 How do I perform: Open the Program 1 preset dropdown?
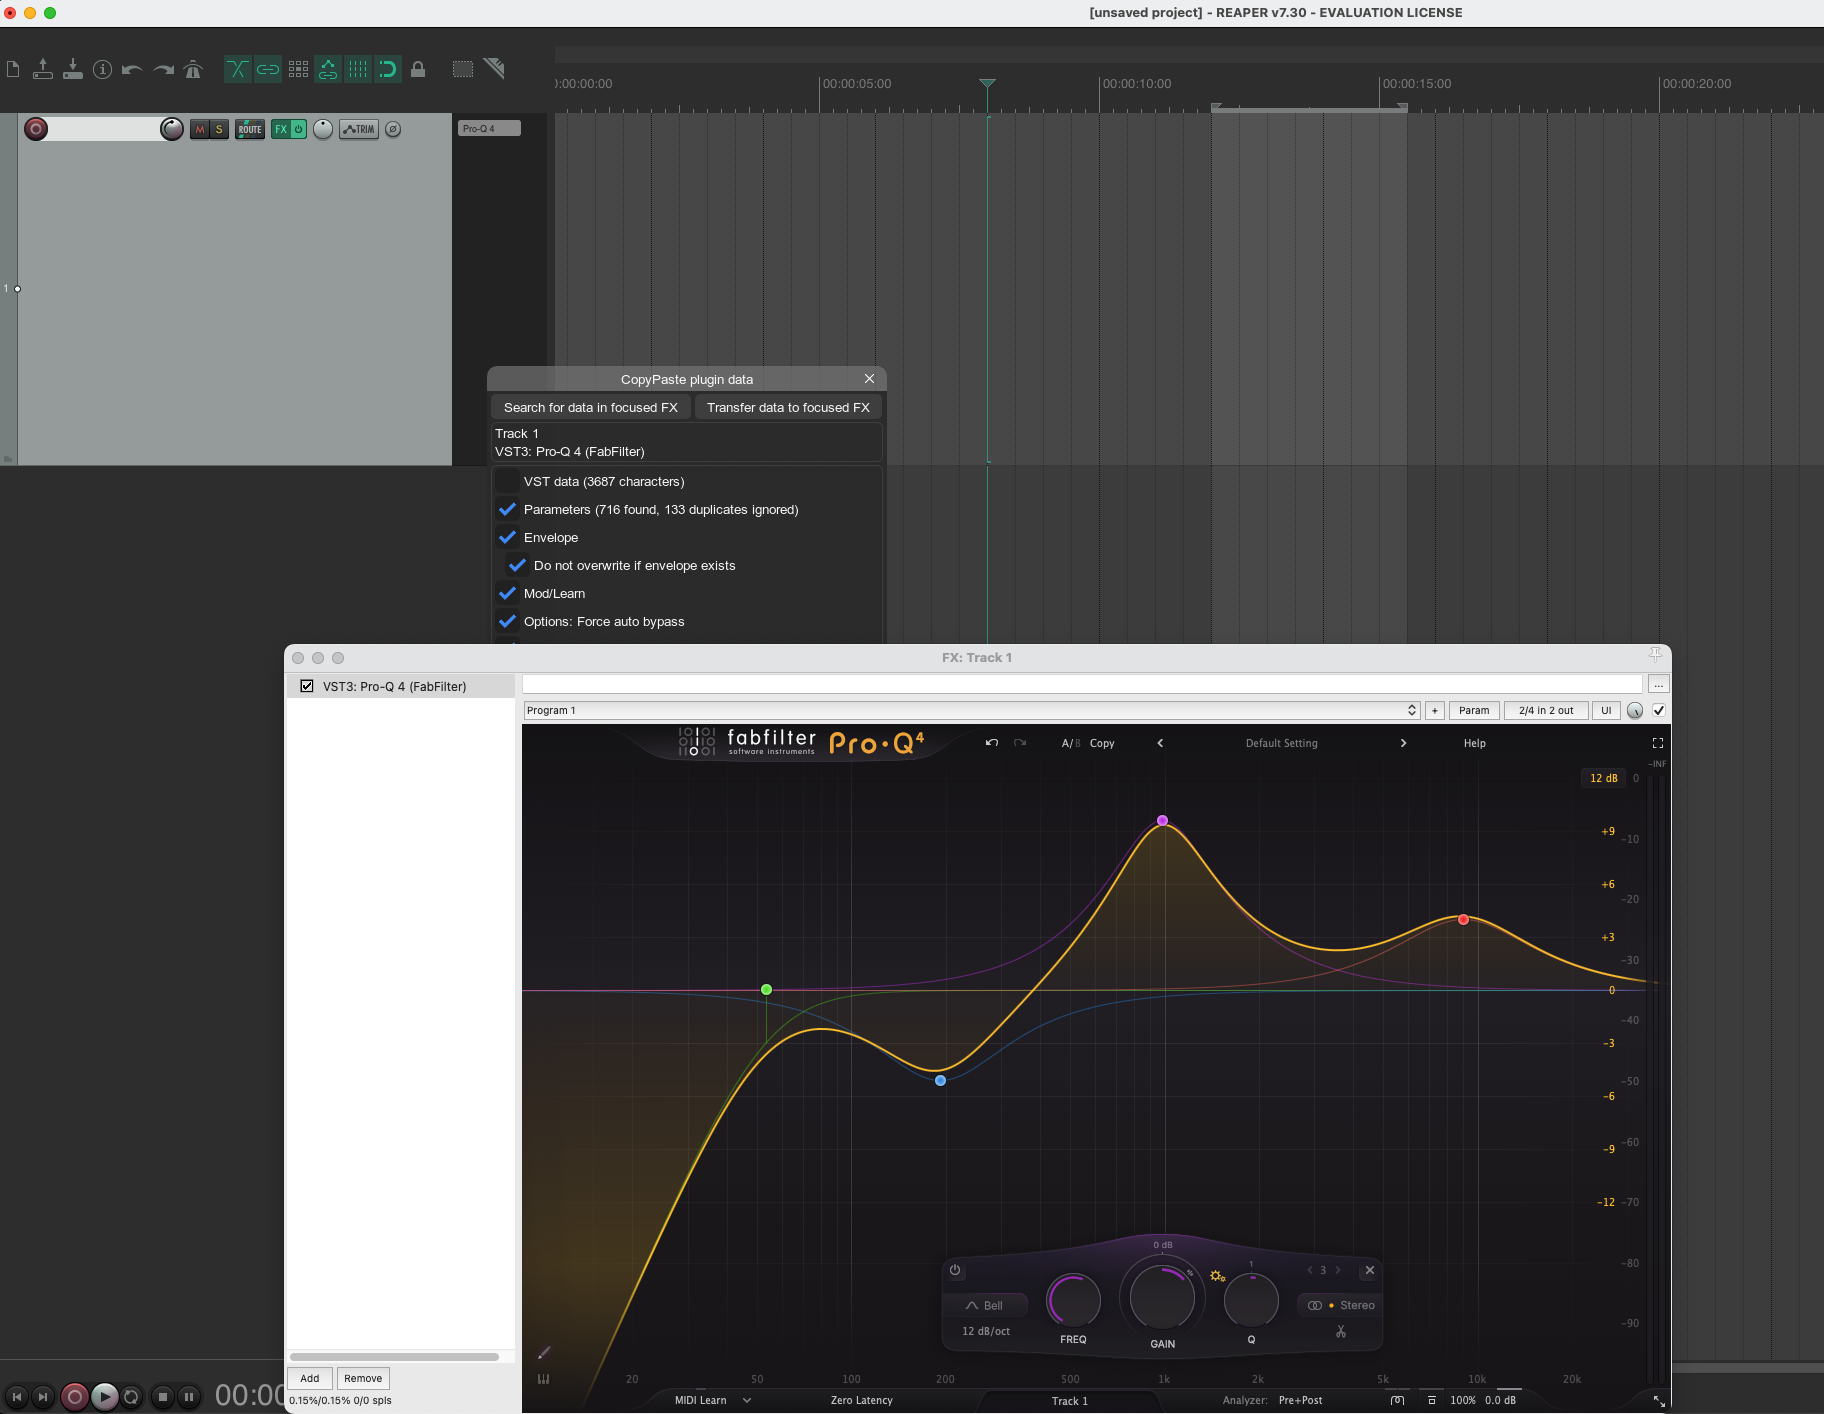970,710
